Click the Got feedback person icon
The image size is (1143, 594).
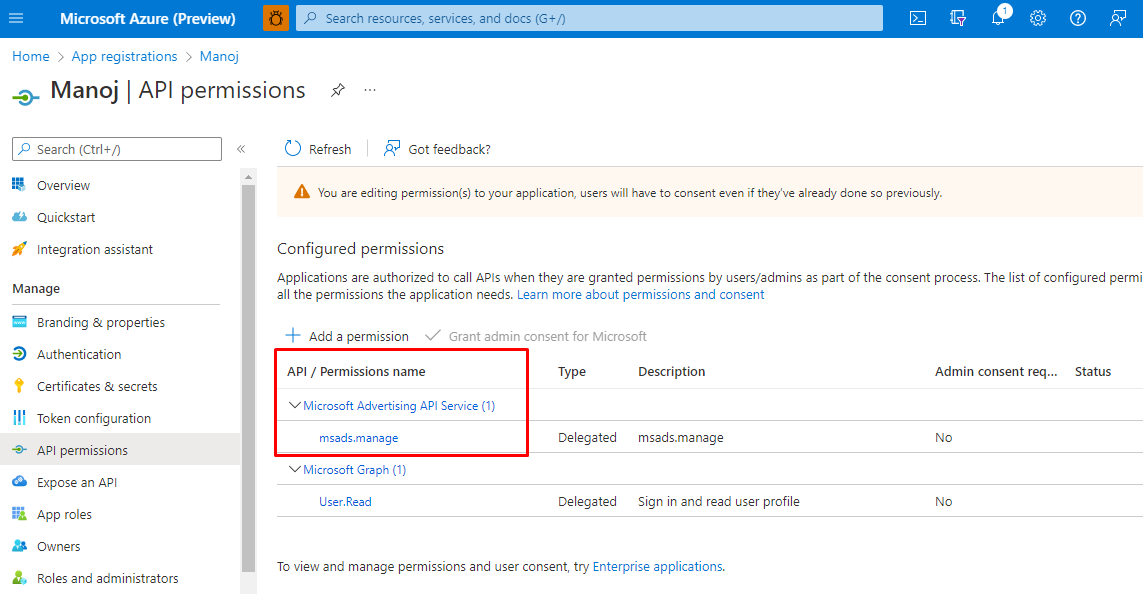(x=392, y=149)
